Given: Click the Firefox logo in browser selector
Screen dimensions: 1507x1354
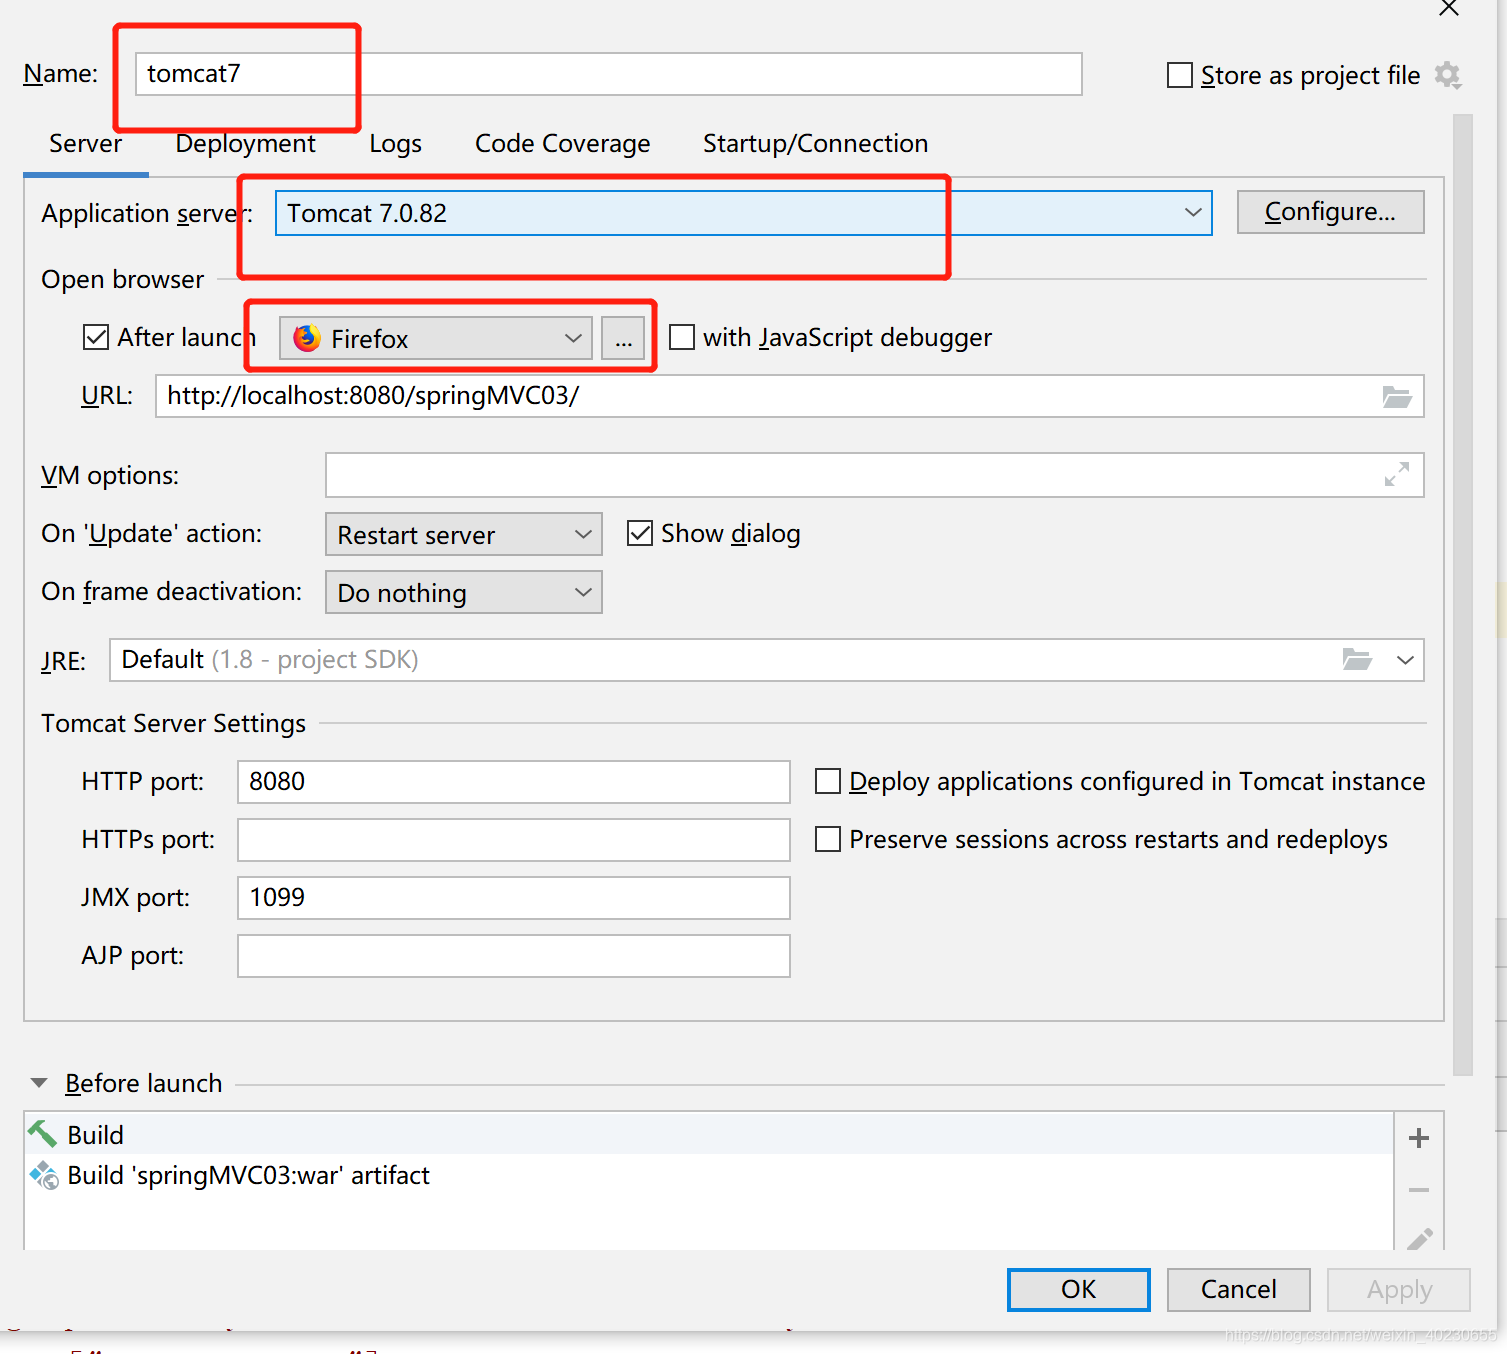Looking at the screenshot, I should point(307,338).
